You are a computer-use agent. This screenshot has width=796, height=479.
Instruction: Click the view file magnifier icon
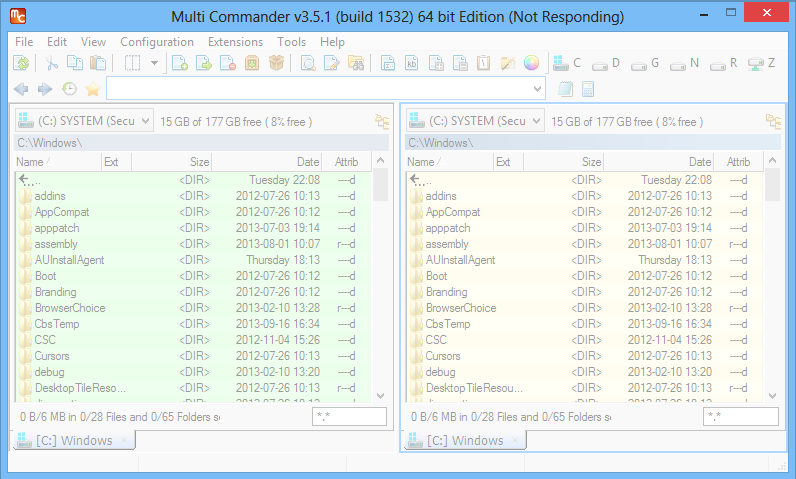308,63
